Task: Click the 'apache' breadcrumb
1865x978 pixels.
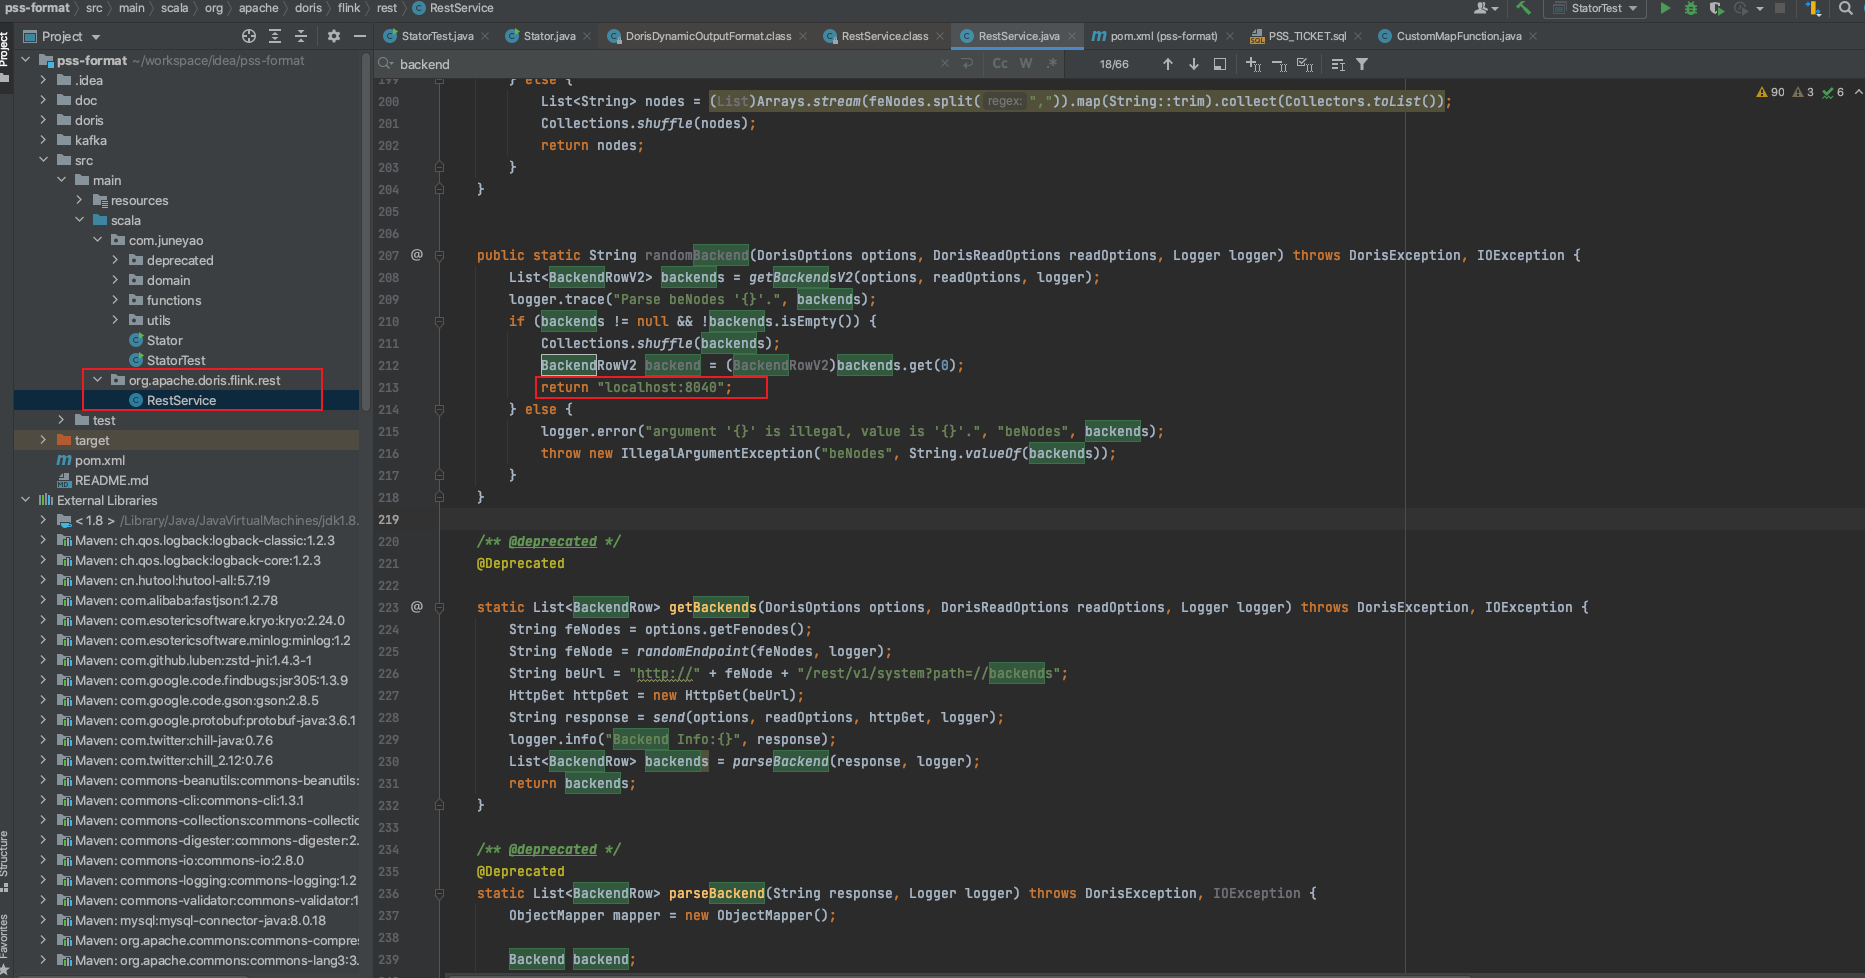Action: point(258,8)
